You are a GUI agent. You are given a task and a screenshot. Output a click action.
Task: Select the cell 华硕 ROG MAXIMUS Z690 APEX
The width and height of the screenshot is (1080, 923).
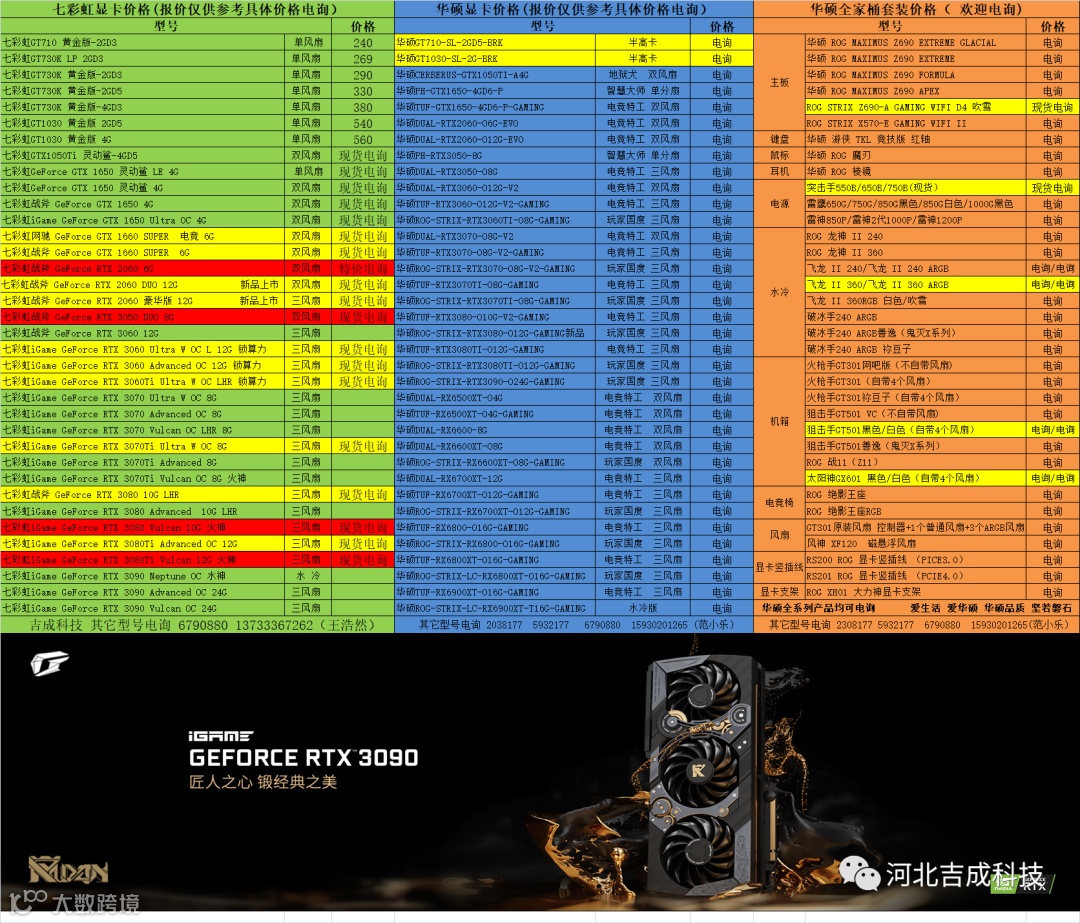915,91
